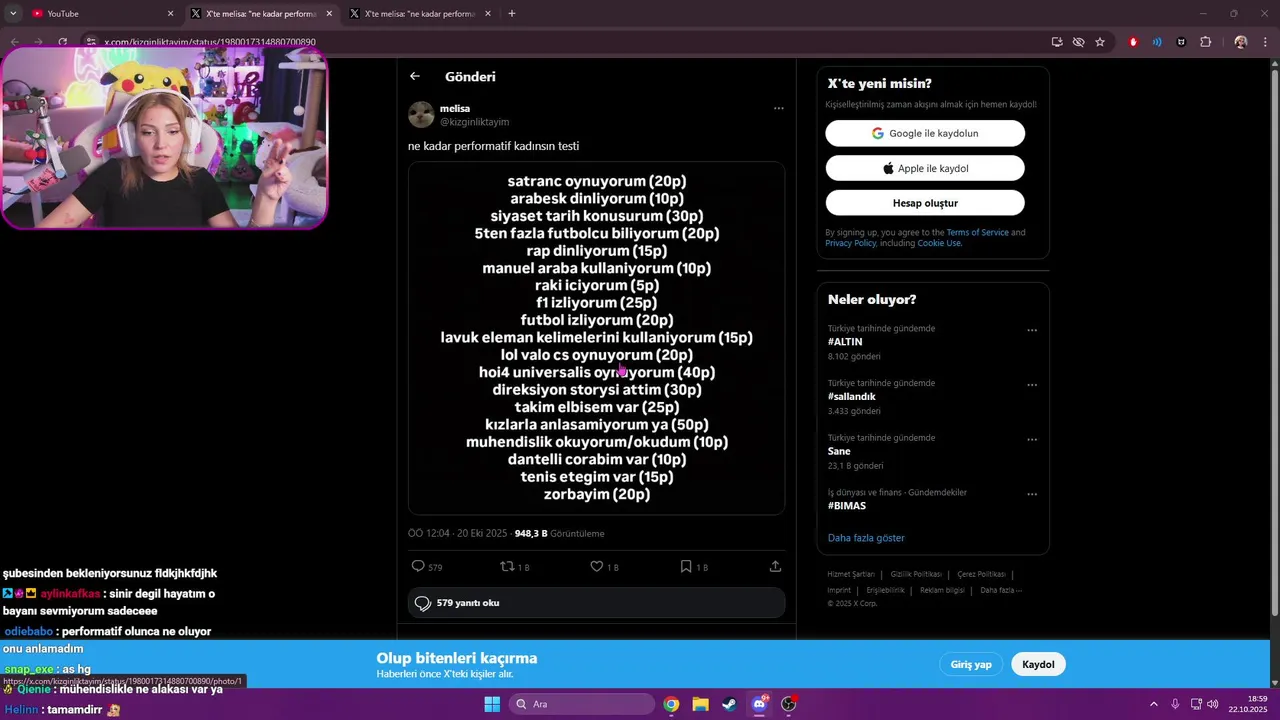Reload the page with the refresh icon
Viewport: 1280px width, 720px height.
click(62, 42)
